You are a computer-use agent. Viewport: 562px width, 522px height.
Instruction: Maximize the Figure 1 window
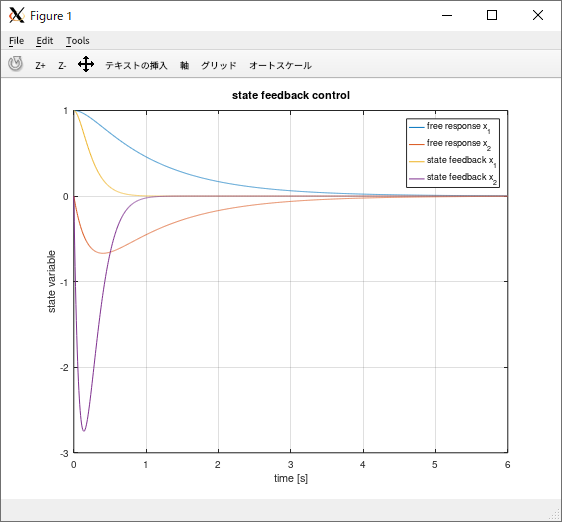click(x=492, y=15)
